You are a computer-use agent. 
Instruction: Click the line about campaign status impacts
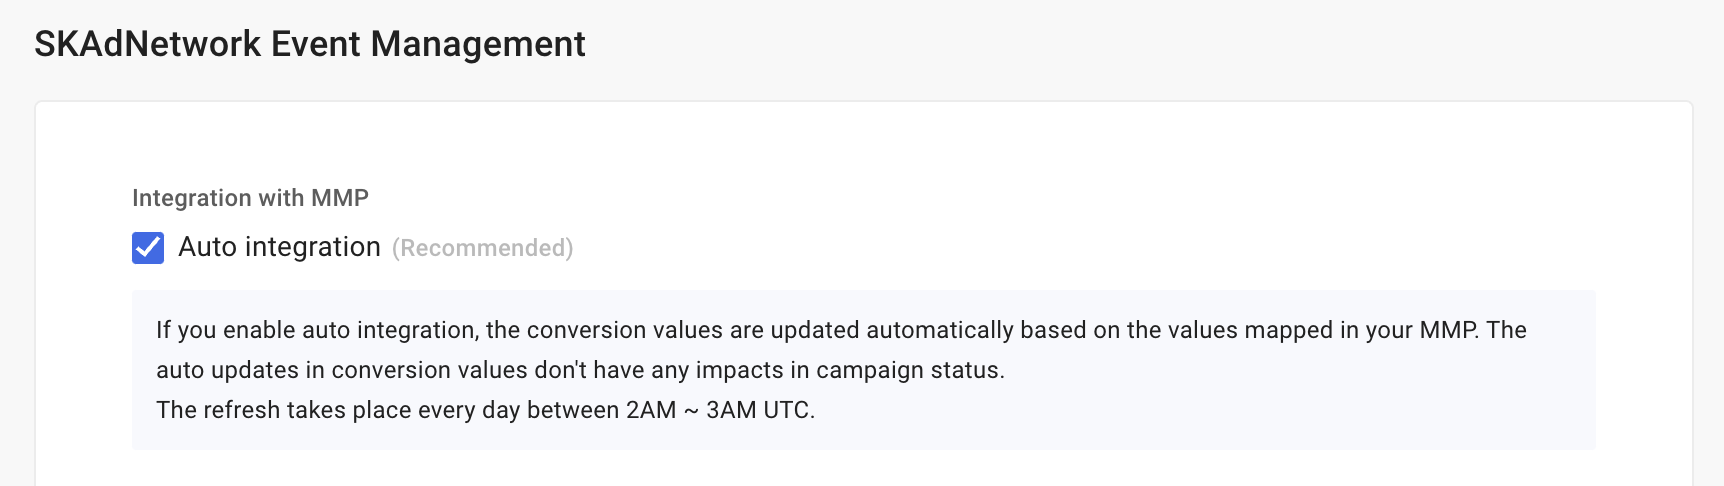pos(580,370)
